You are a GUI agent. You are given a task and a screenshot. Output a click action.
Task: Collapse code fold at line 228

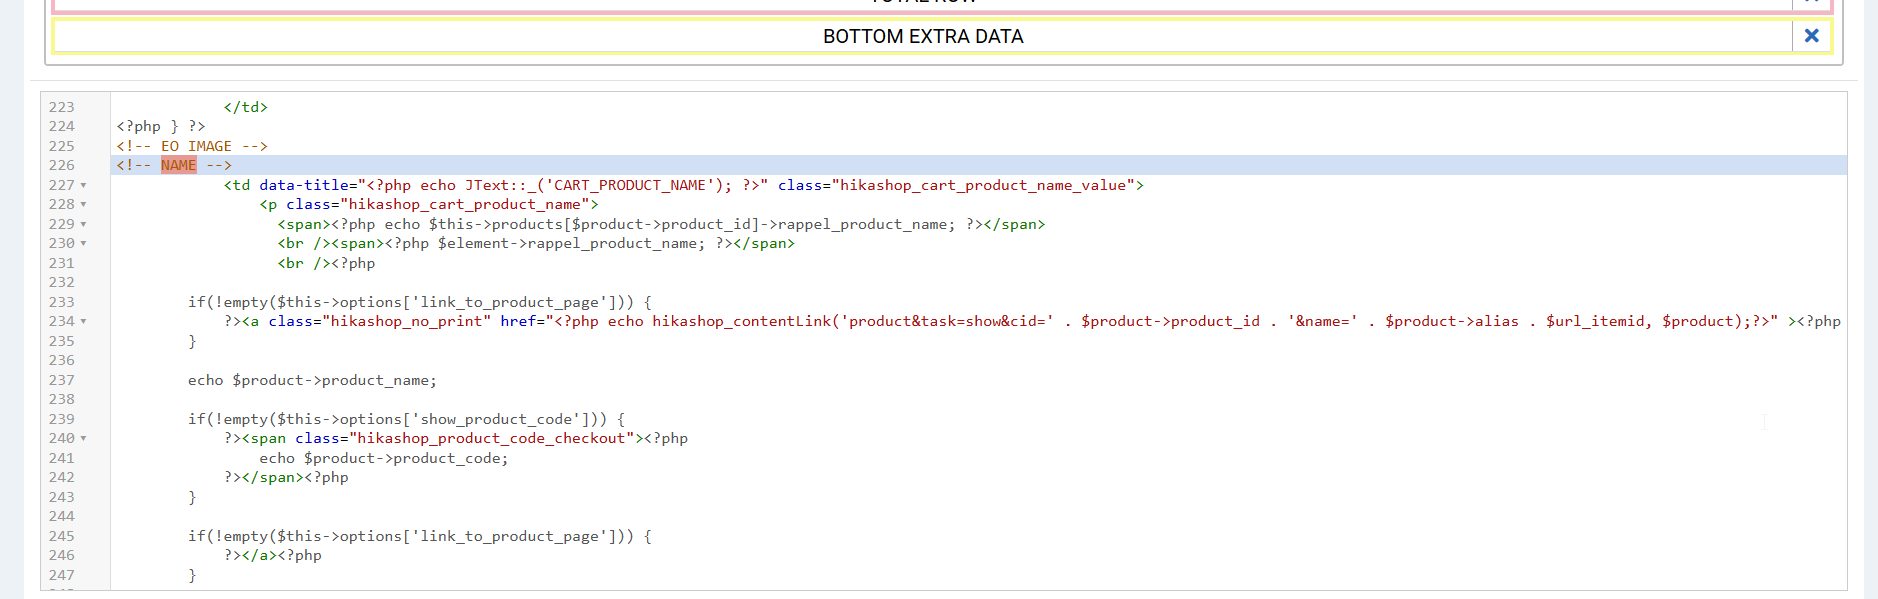point(84,205)
